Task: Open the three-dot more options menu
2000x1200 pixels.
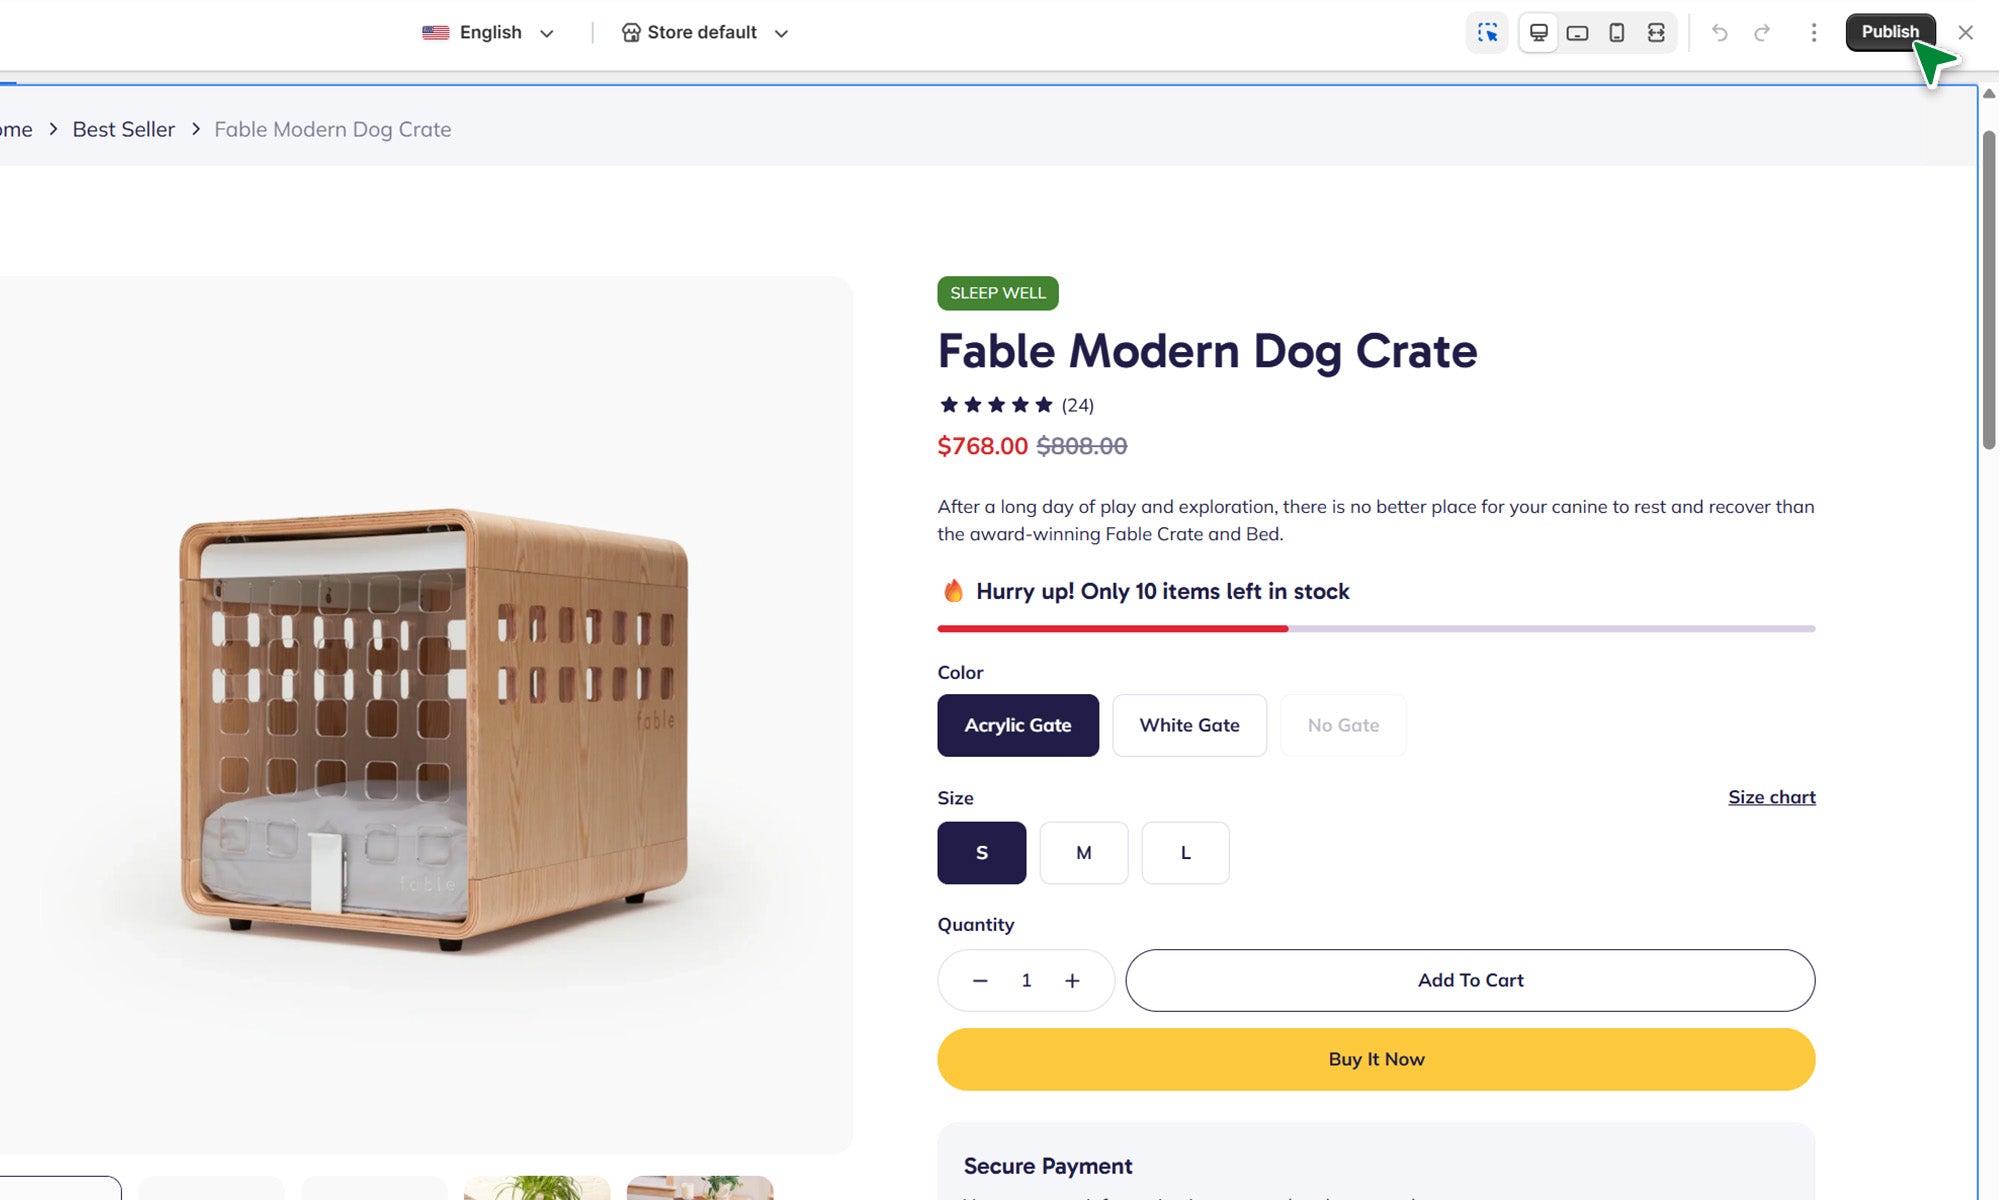Action: coord(1813,33)
